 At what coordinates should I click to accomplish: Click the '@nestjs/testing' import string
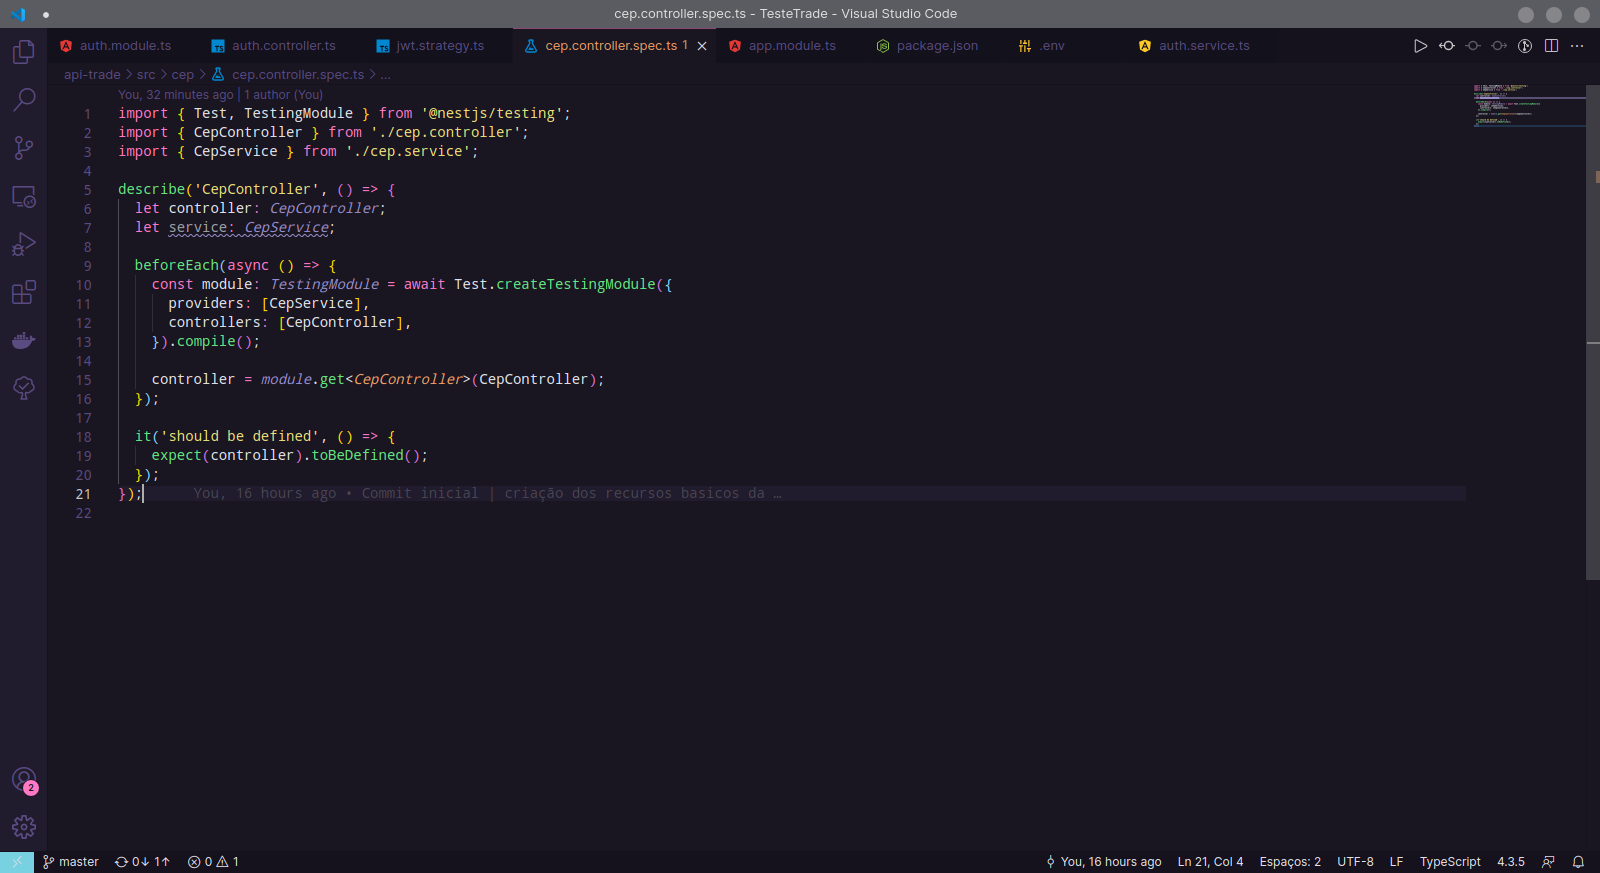pyautogui.click(x=491, y=114)
